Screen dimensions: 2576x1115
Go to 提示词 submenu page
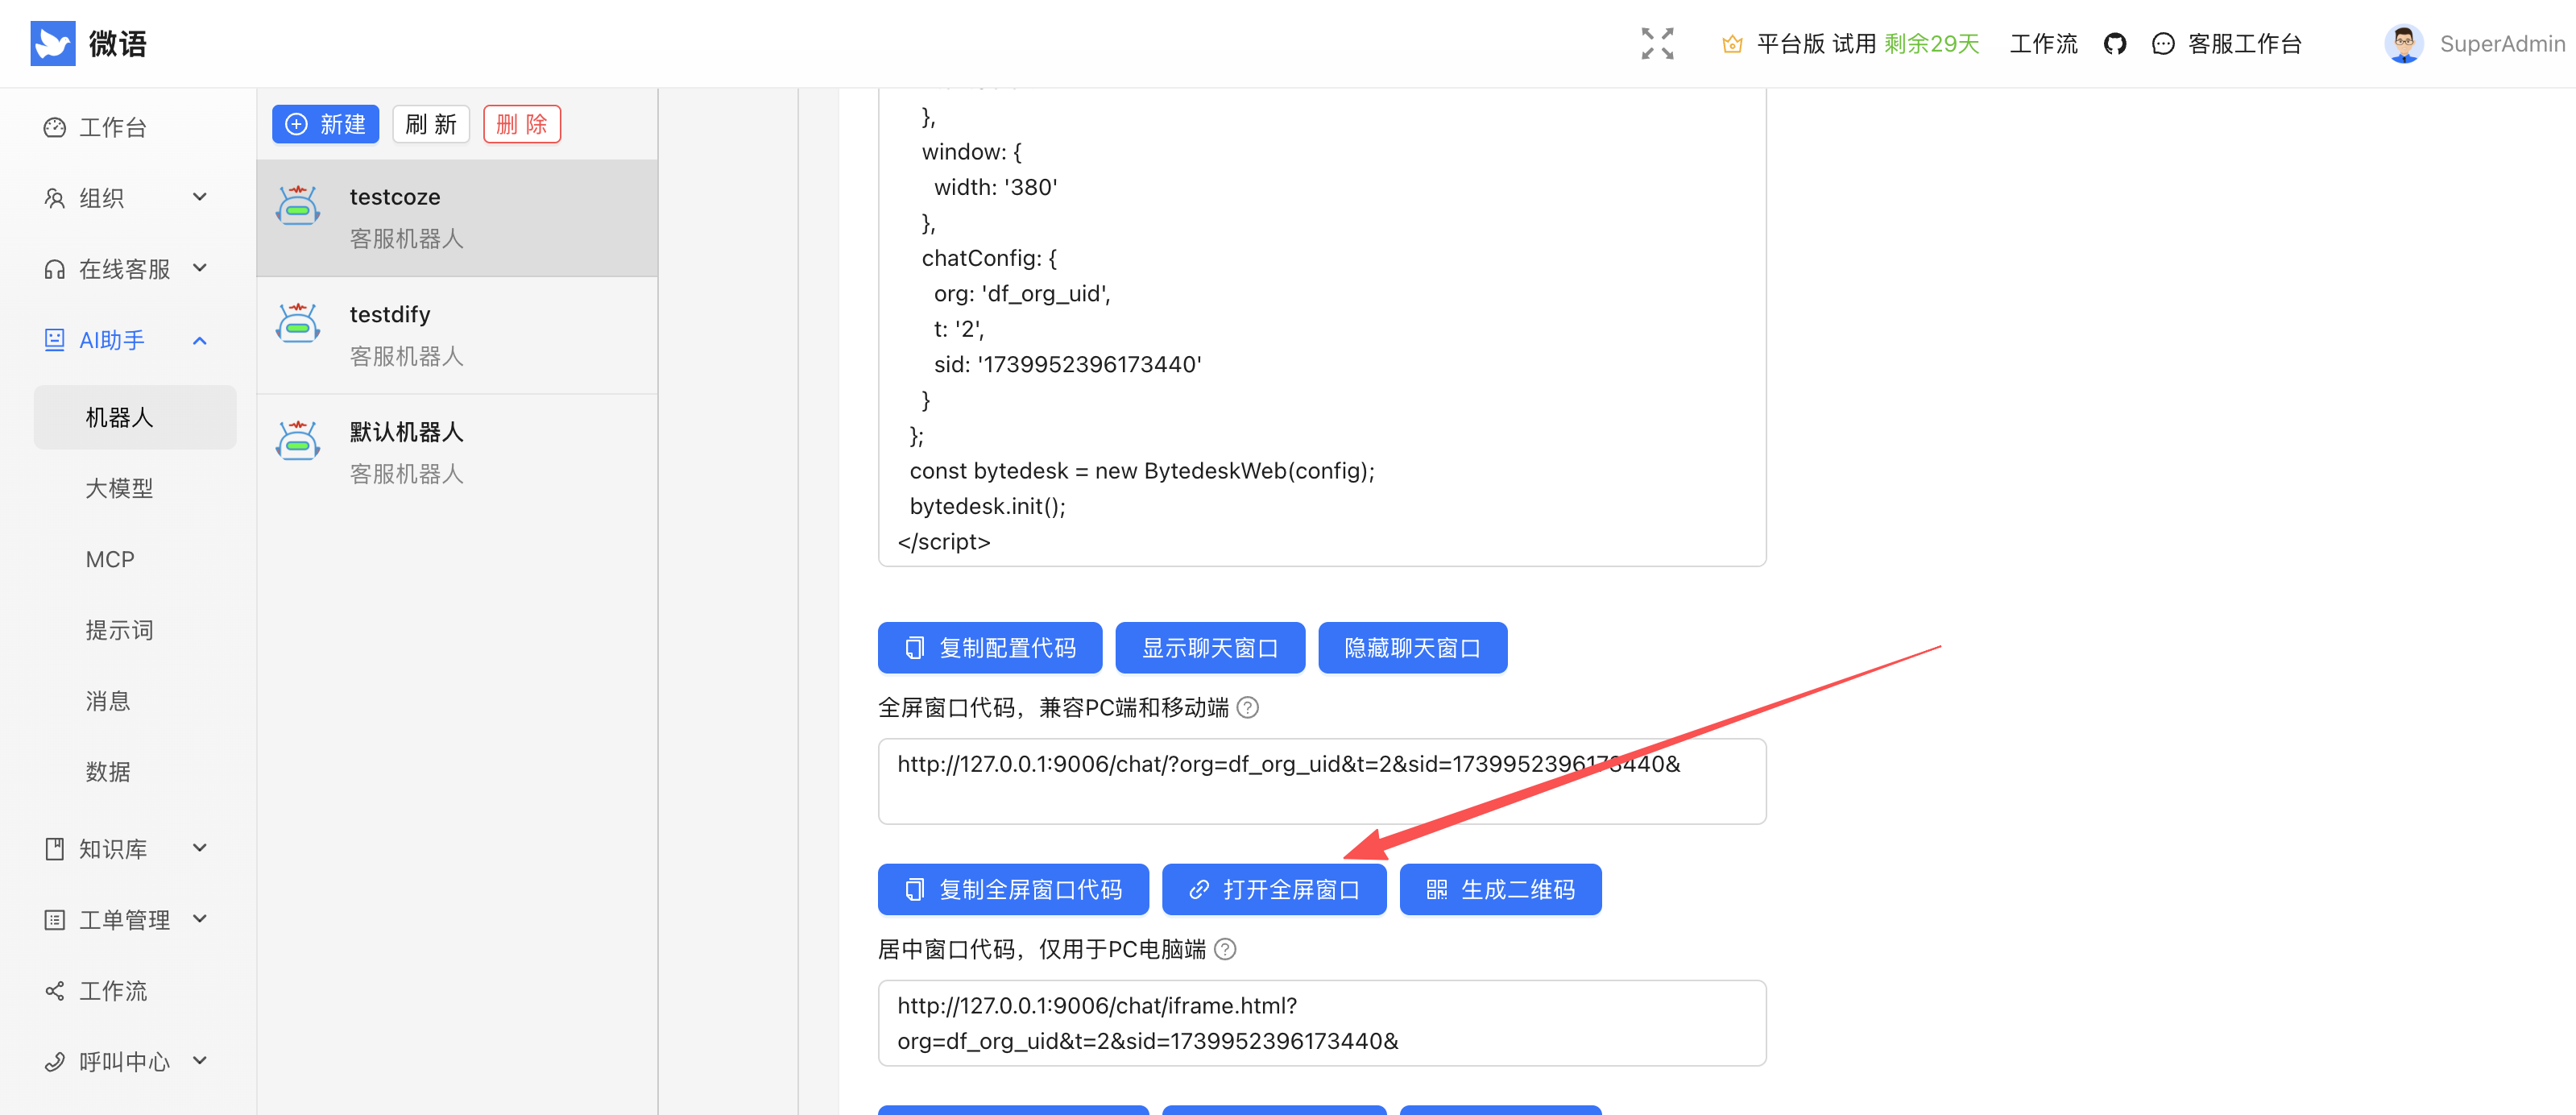pos(119,630)
